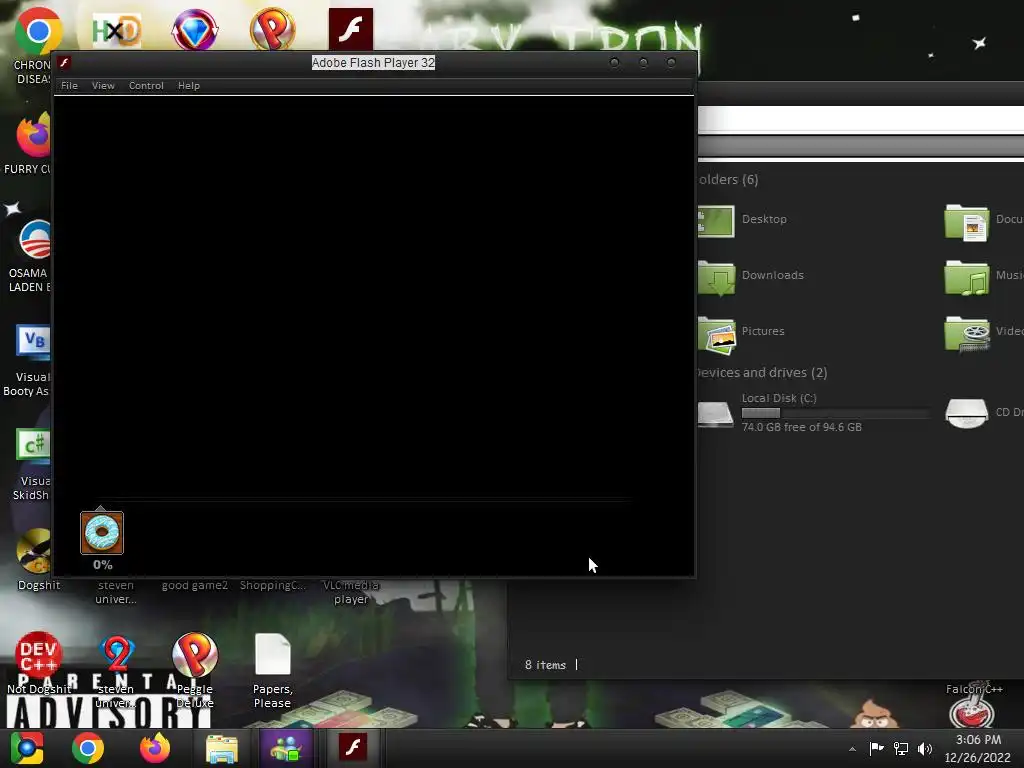Open the Help menu in Flash Player

[x=189, y=86]
